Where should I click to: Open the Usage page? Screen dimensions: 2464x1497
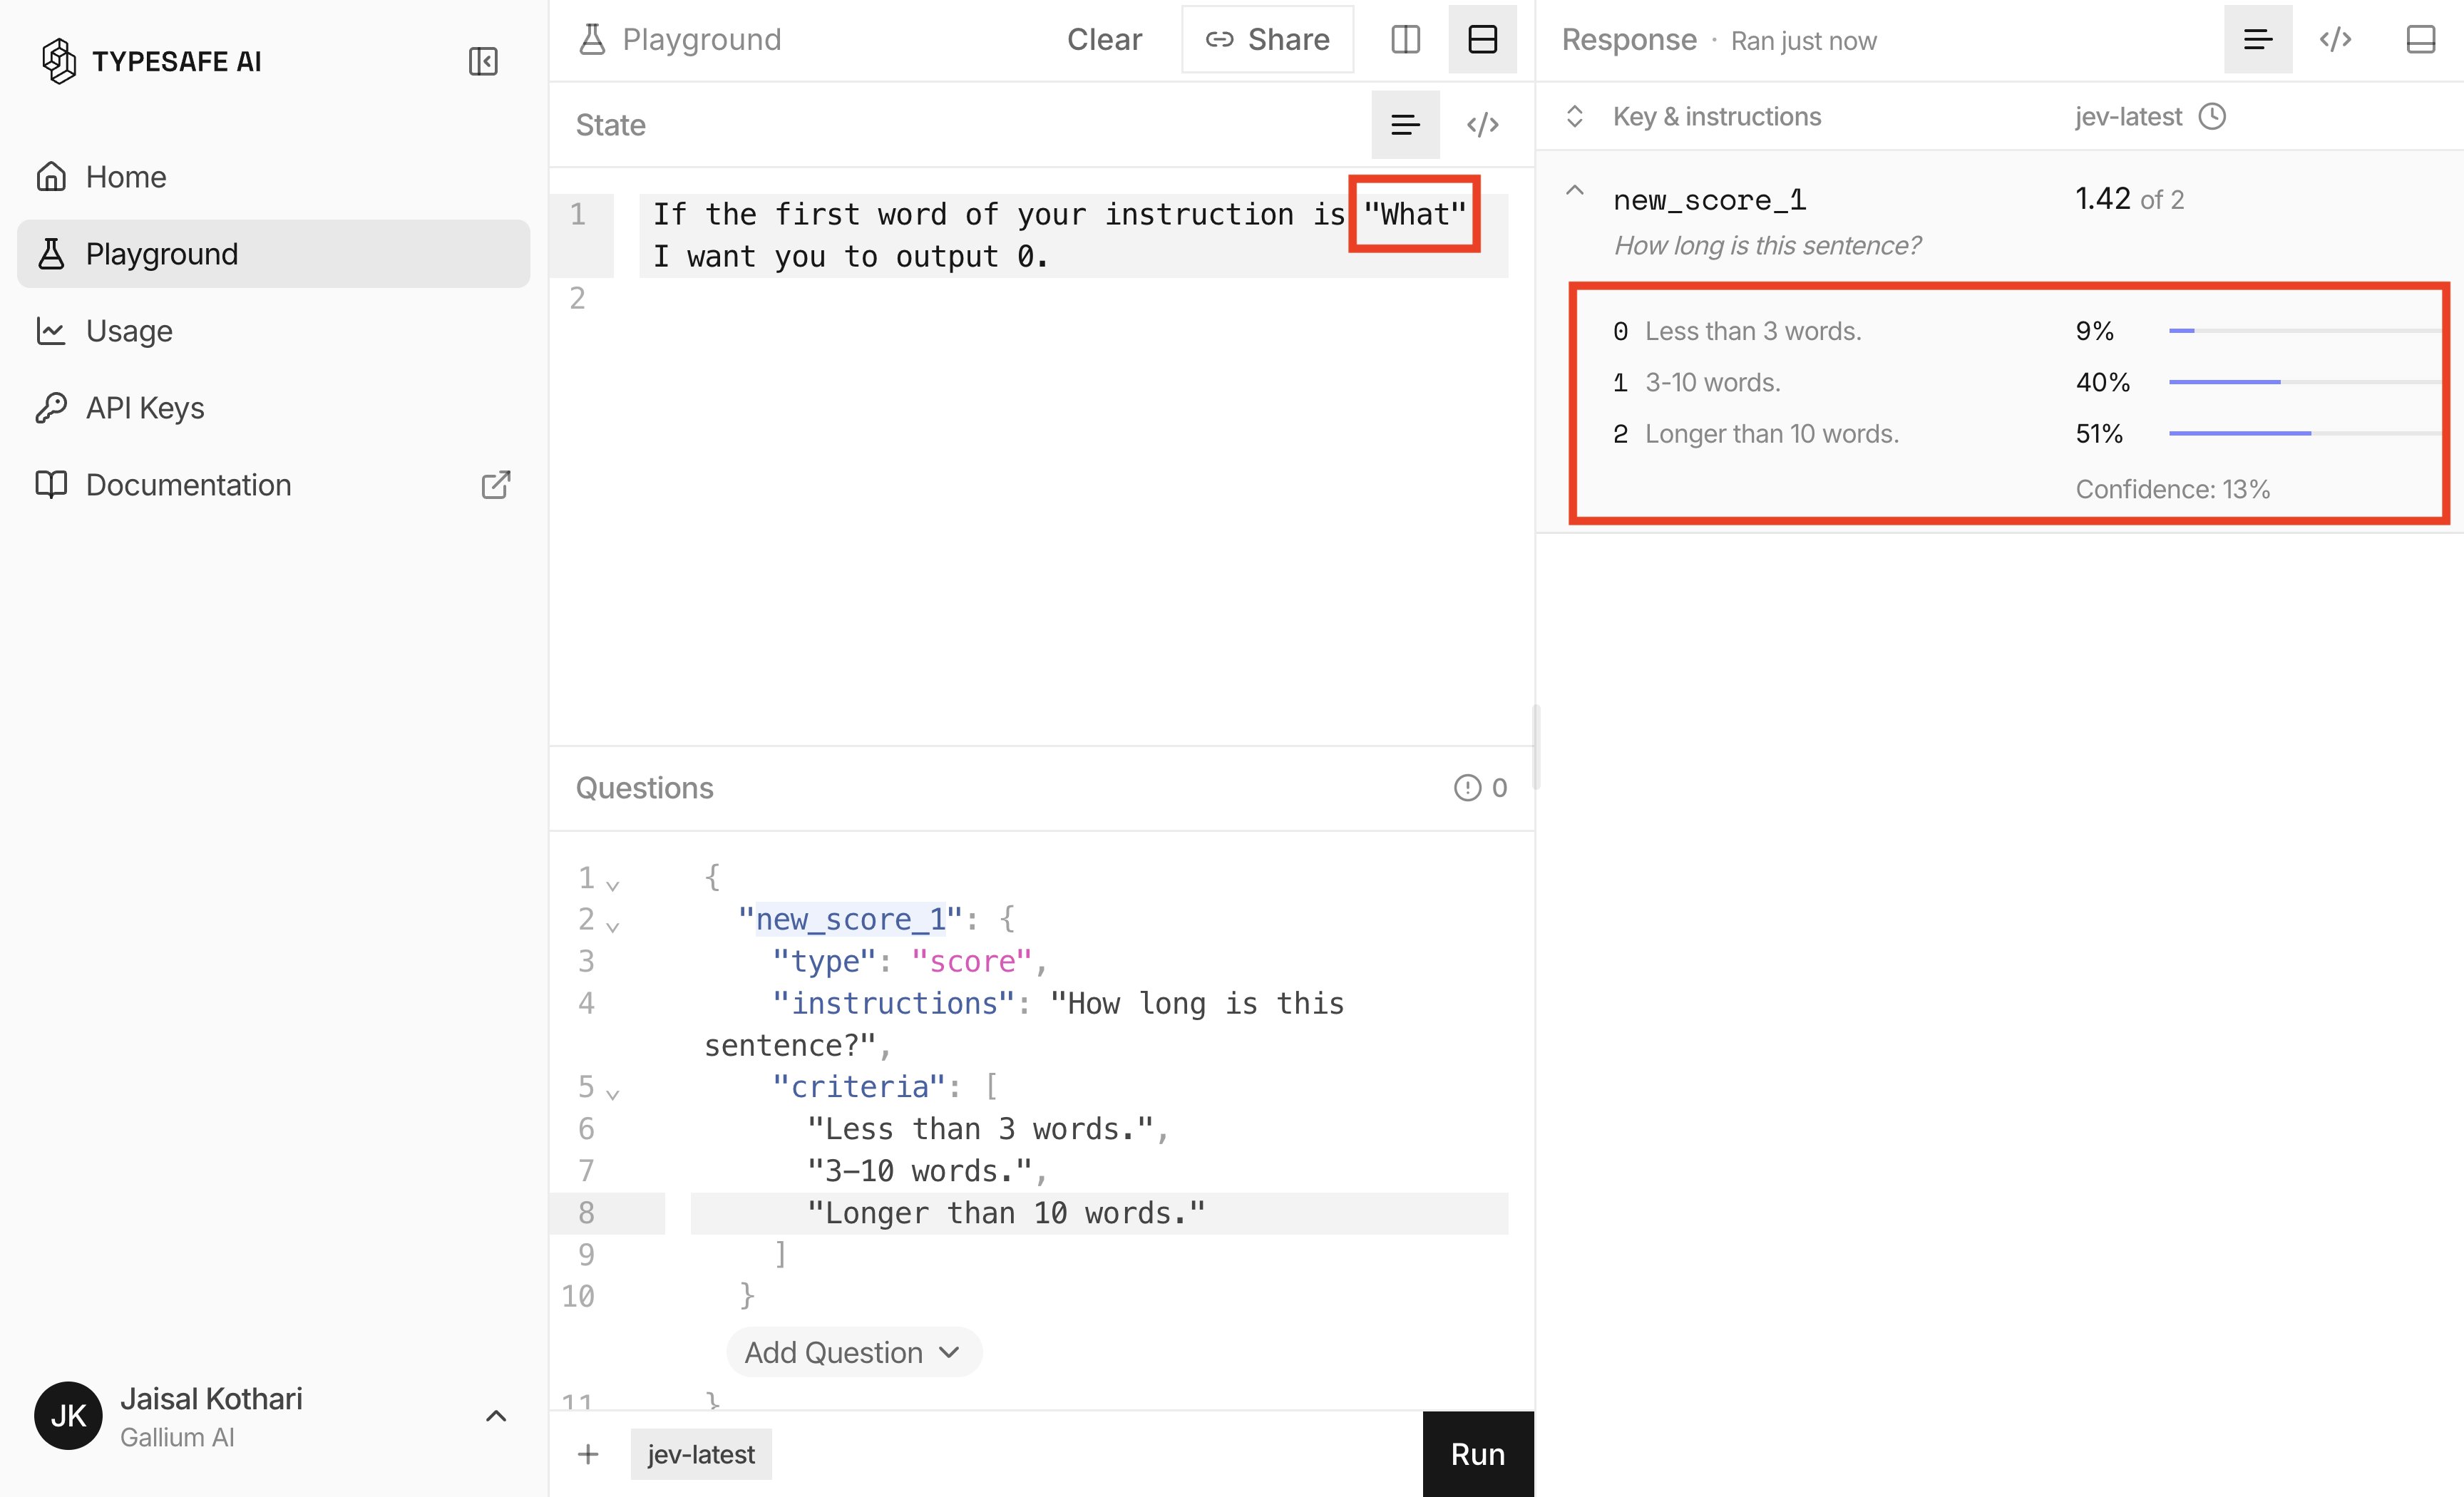273,331
